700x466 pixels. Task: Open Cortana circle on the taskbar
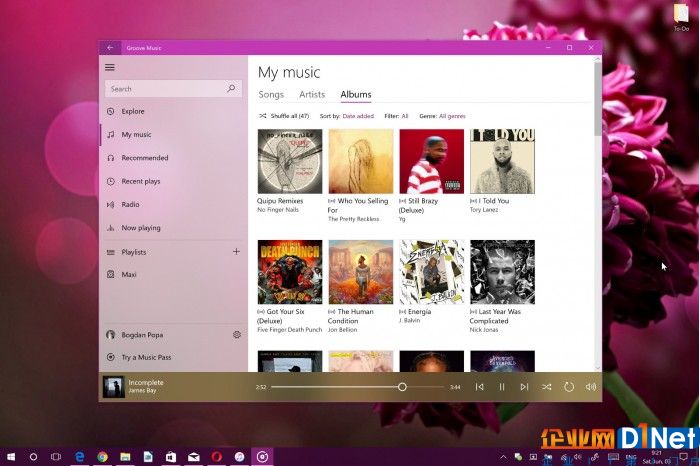click(33, 457)
